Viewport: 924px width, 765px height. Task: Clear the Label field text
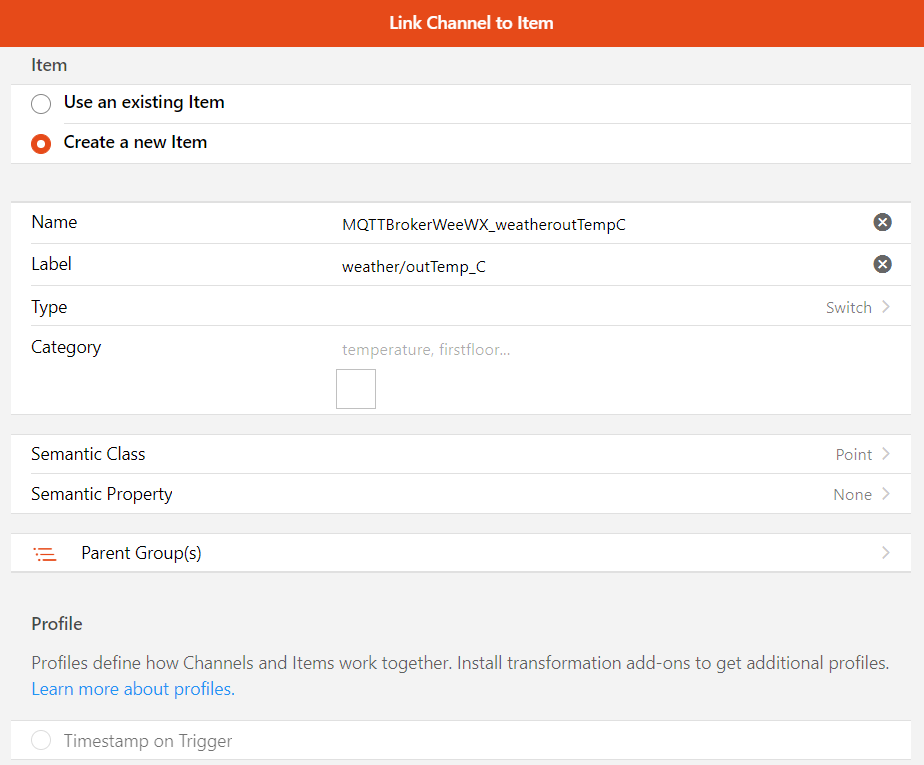click(x=882, y=264)
